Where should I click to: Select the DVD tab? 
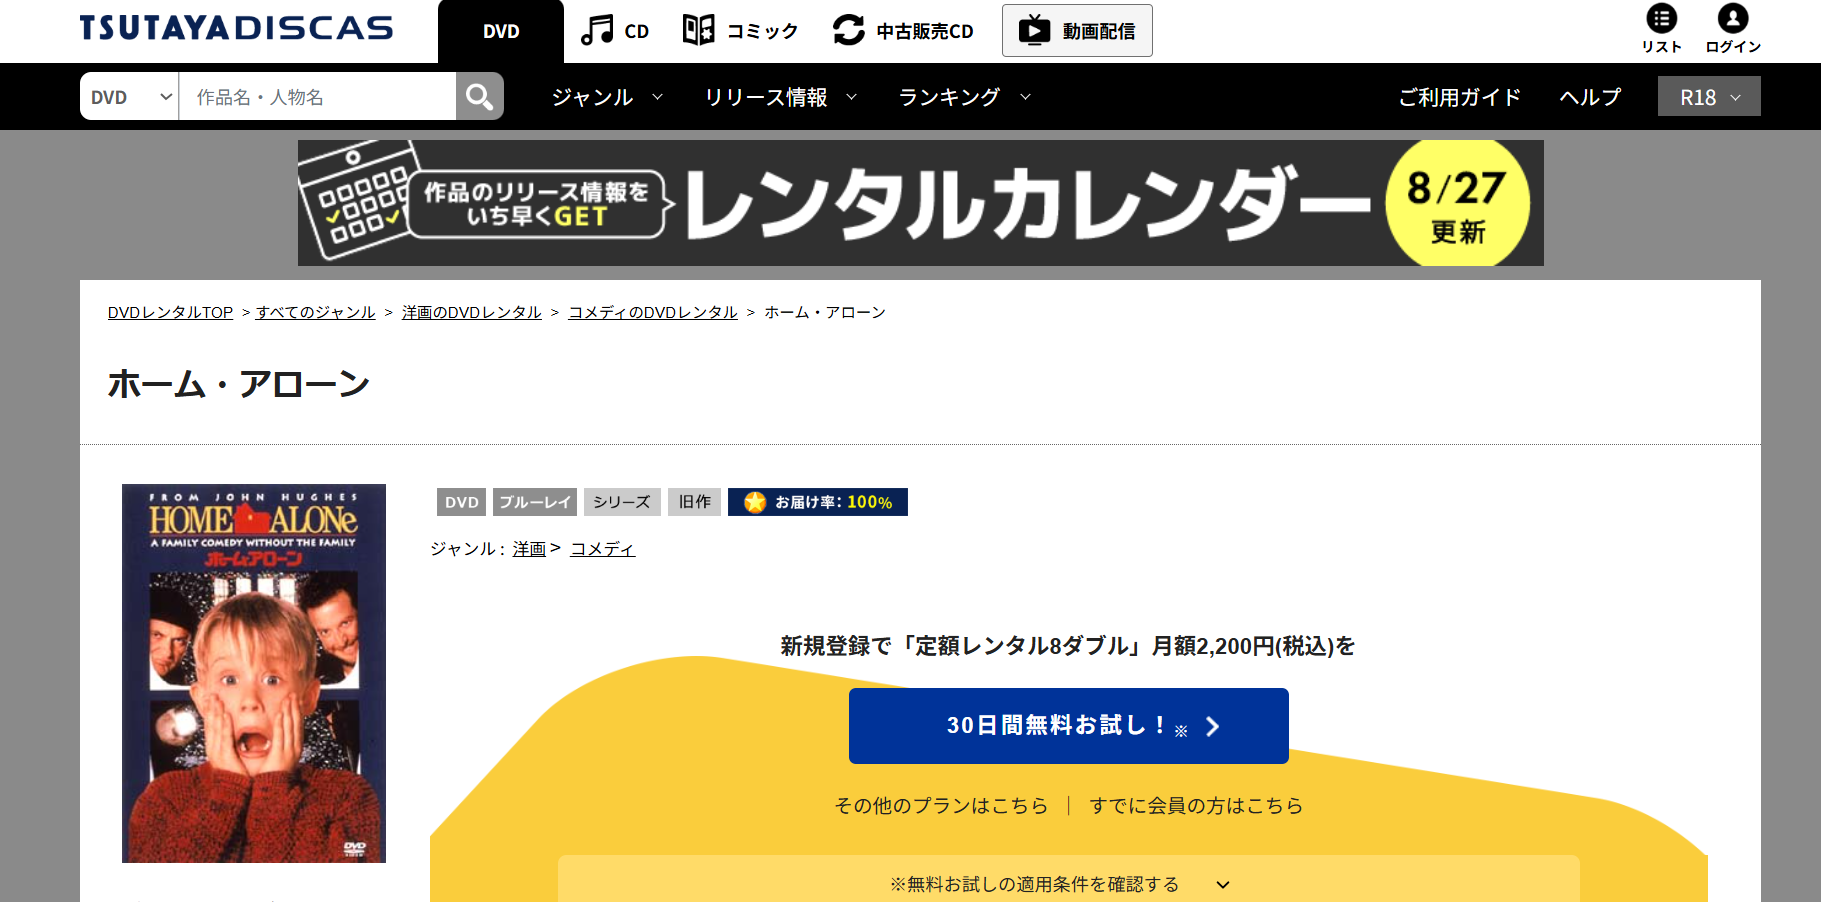(x=501, y=31)
